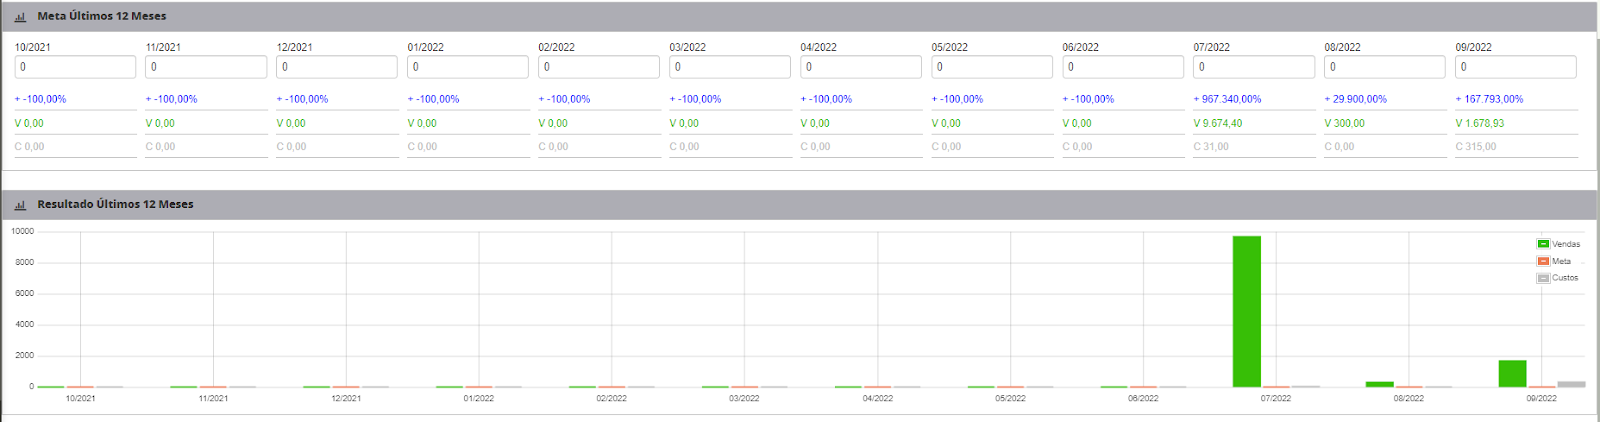Select the percentage + 29.900,00%
This screenshot has height=422, width=1600.
click(1355, 99)
